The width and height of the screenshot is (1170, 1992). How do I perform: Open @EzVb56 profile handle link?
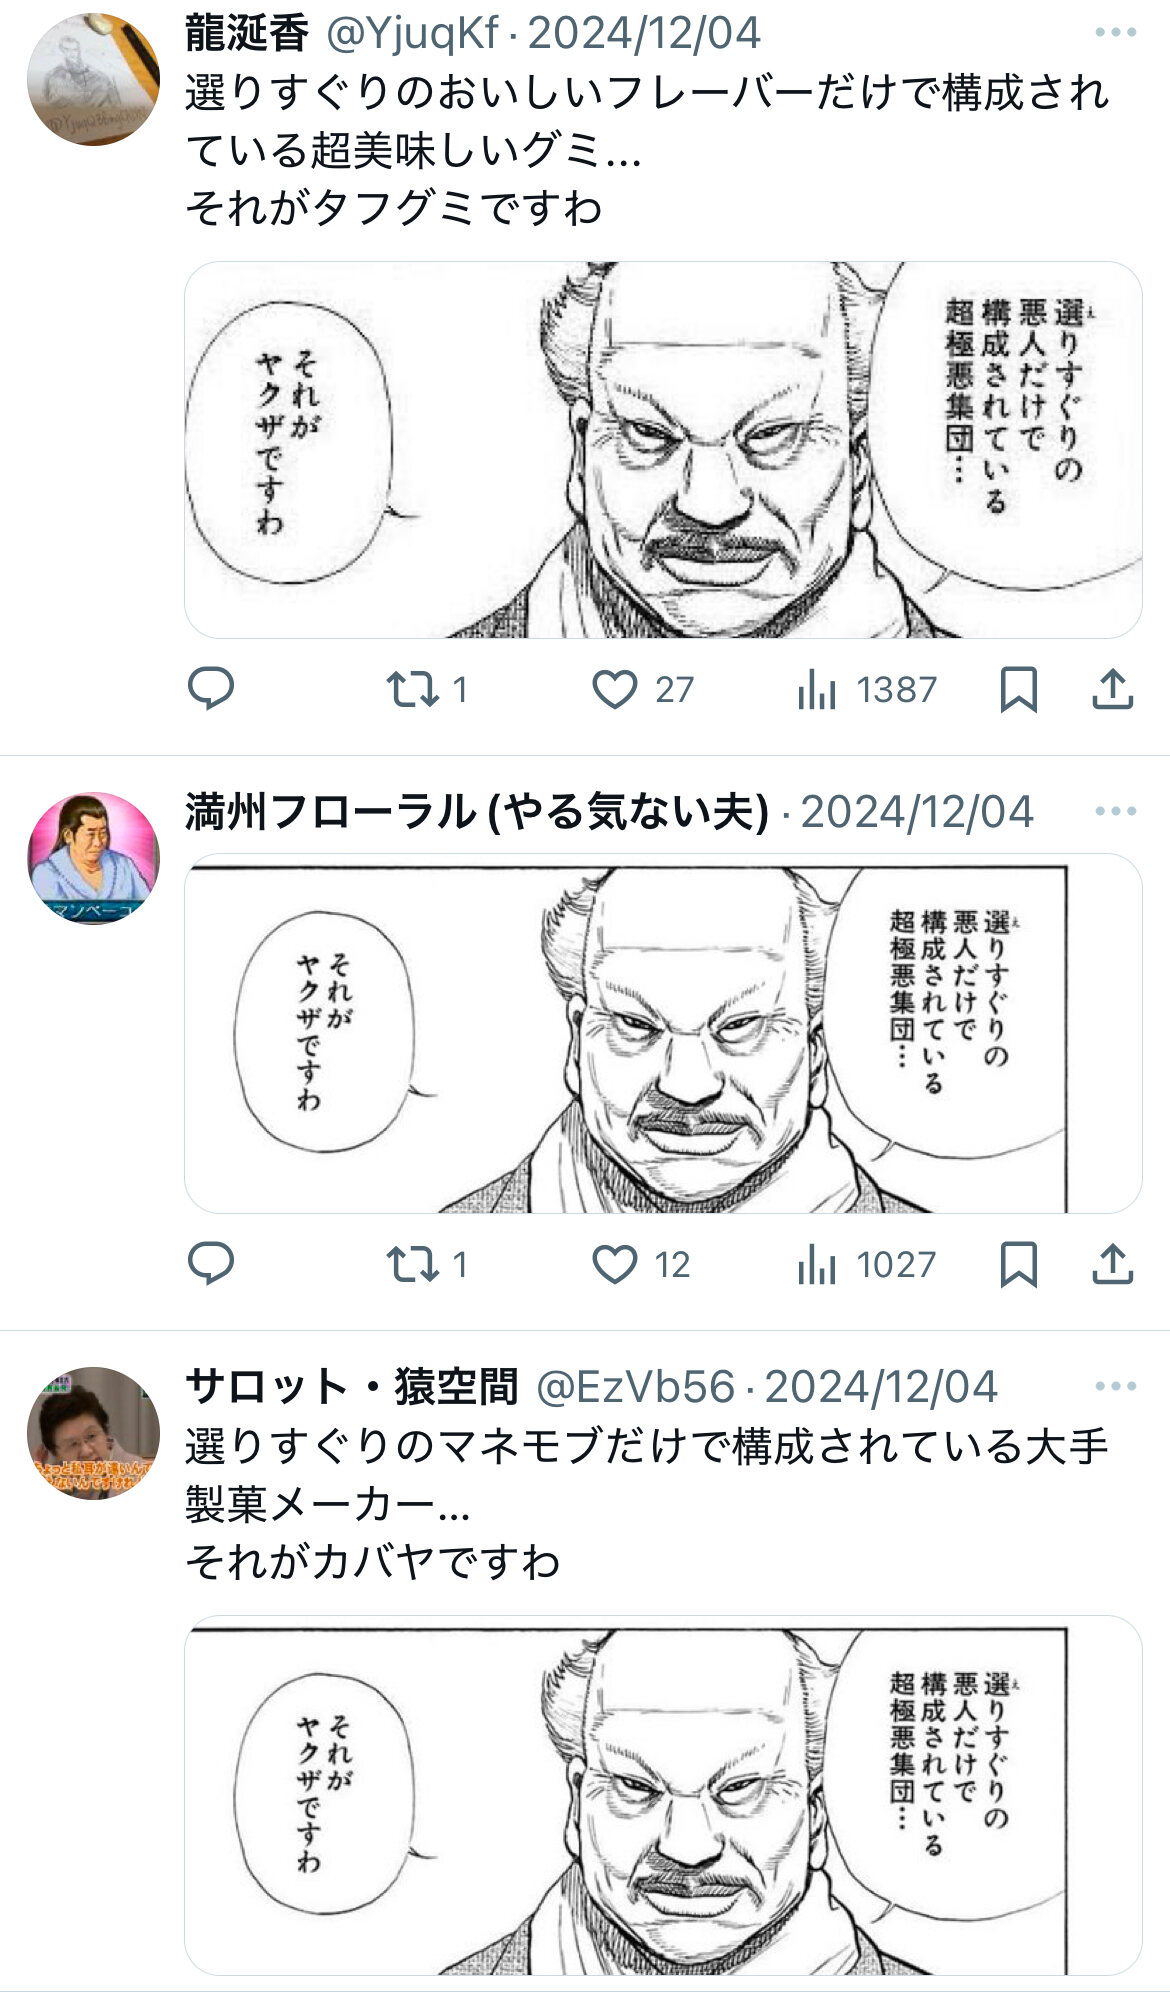pos(635,1386)
